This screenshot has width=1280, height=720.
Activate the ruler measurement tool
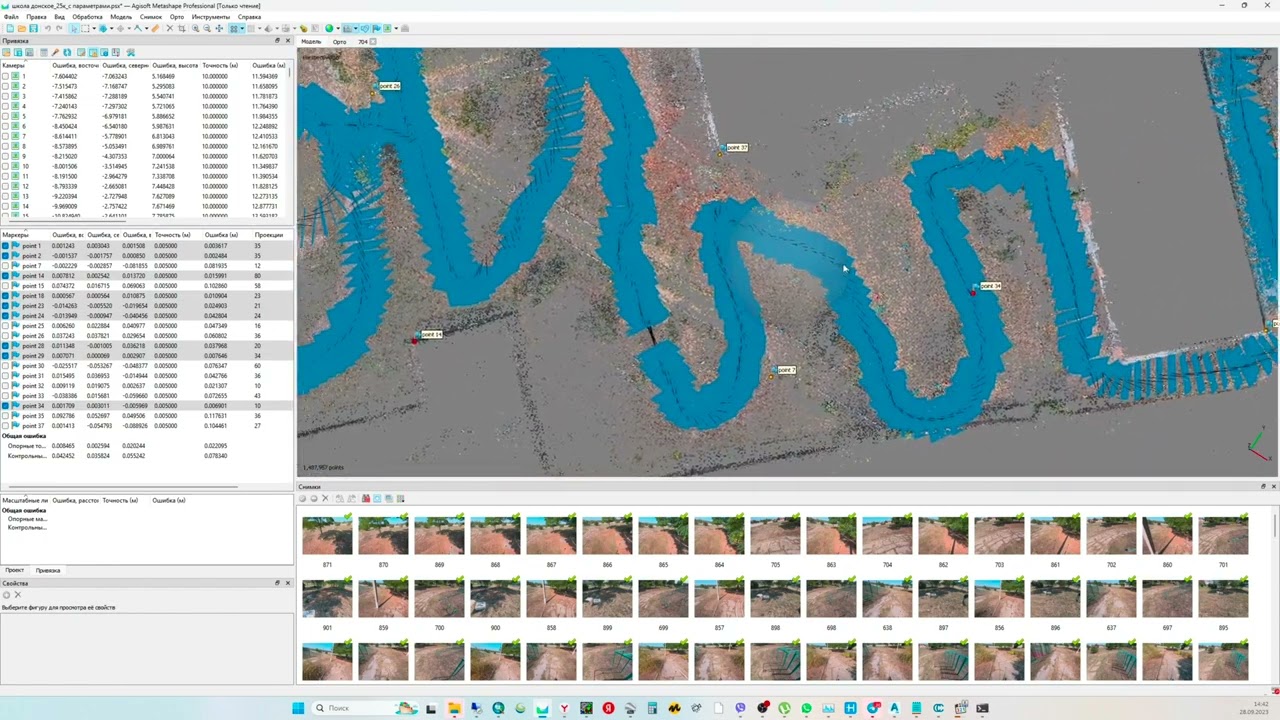pyautogui.click(x=155, y=28)
